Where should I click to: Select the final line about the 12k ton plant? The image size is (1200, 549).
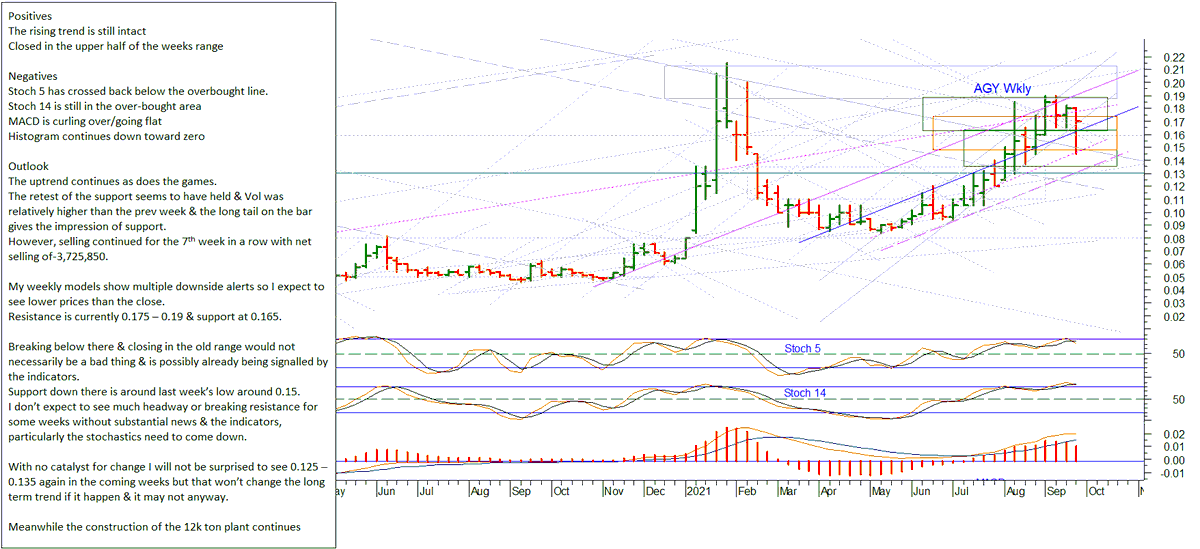click(153, 526)
